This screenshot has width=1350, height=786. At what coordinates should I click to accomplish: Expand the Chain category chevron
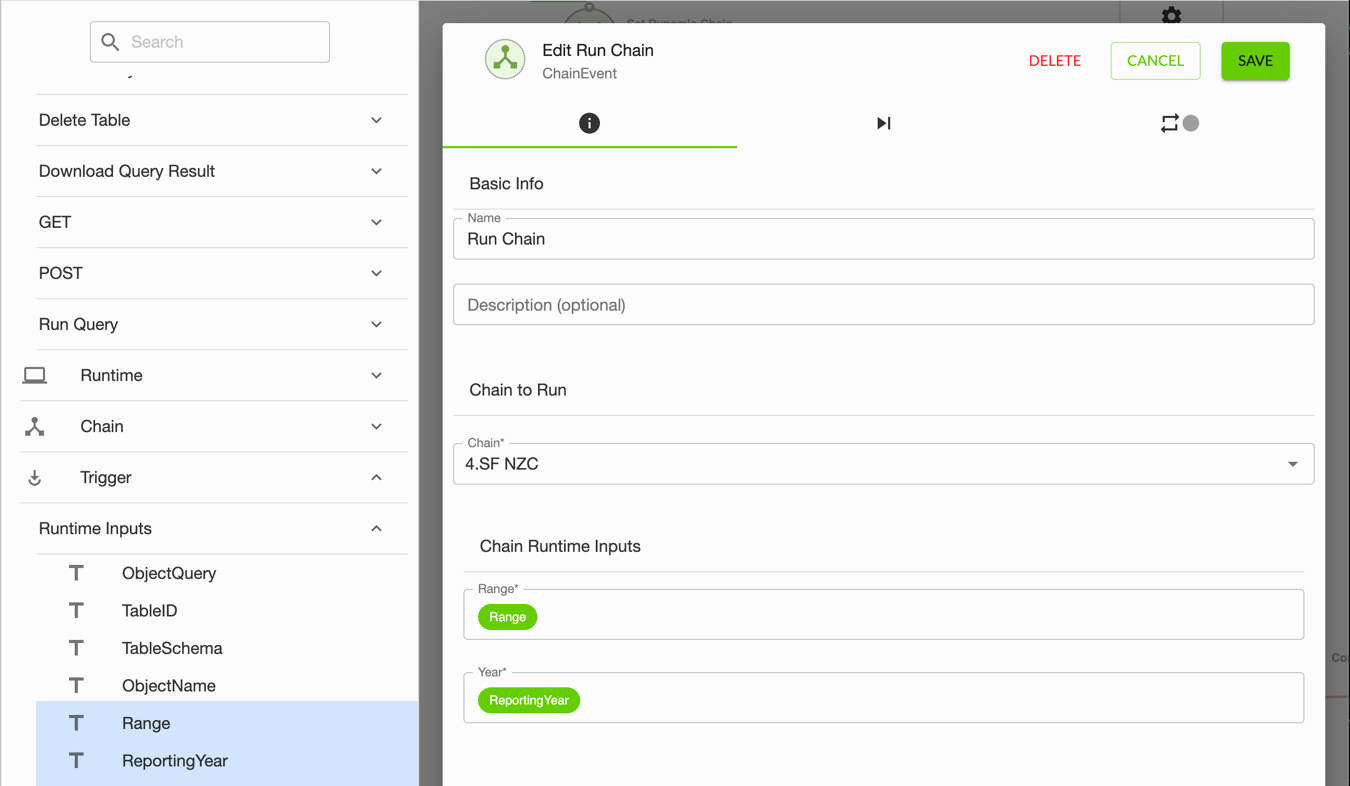coord(376,426)
